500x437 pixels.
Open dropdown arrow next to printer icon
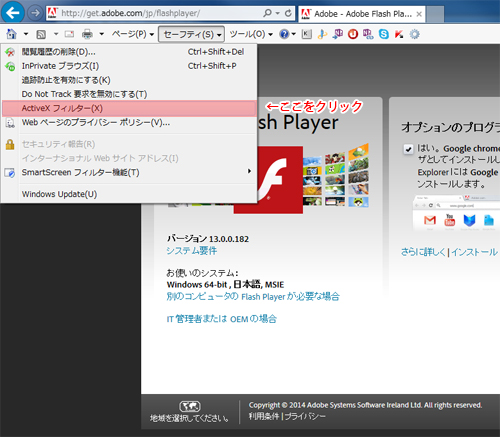(102, 34)
